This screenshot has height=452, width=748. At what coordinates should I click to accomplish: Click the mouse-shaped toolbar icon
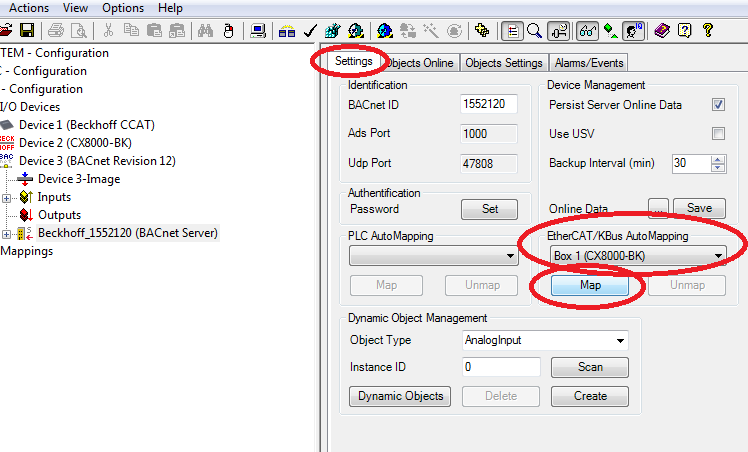229,31
